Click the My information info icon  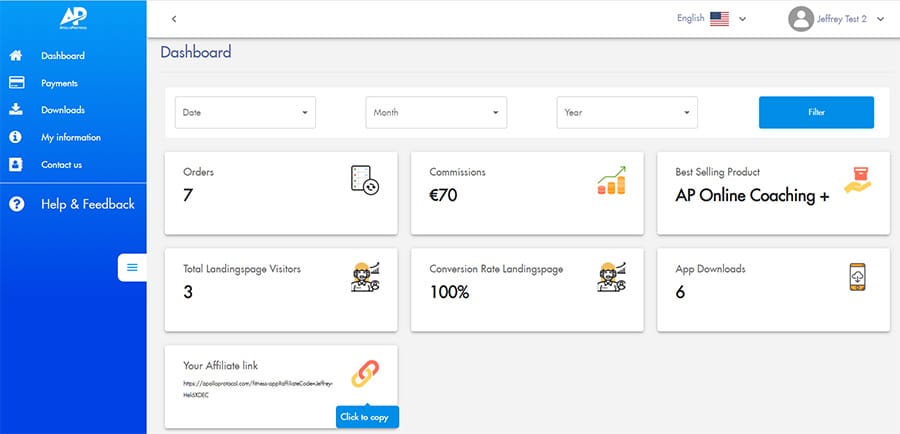(x=16, y=137)
